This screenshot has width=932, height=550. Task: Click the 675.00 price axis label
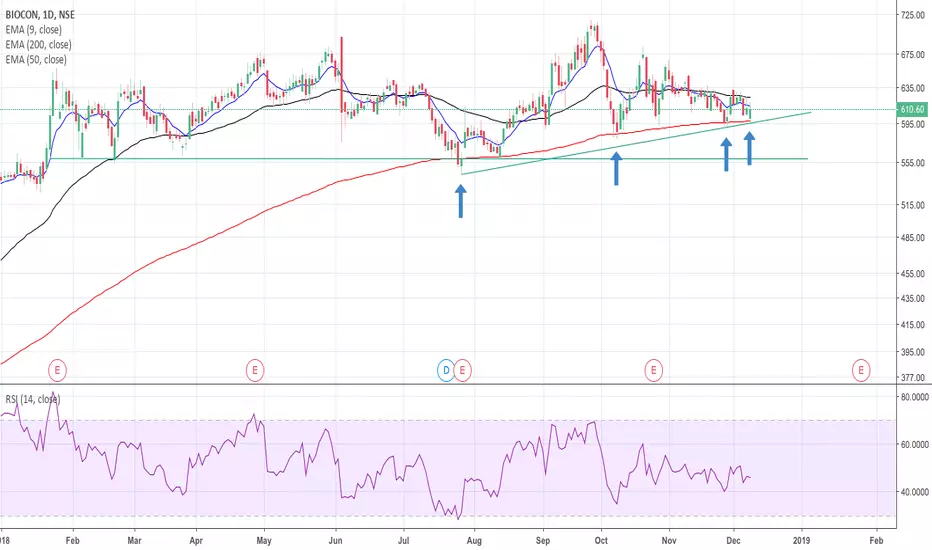(912, 55)
